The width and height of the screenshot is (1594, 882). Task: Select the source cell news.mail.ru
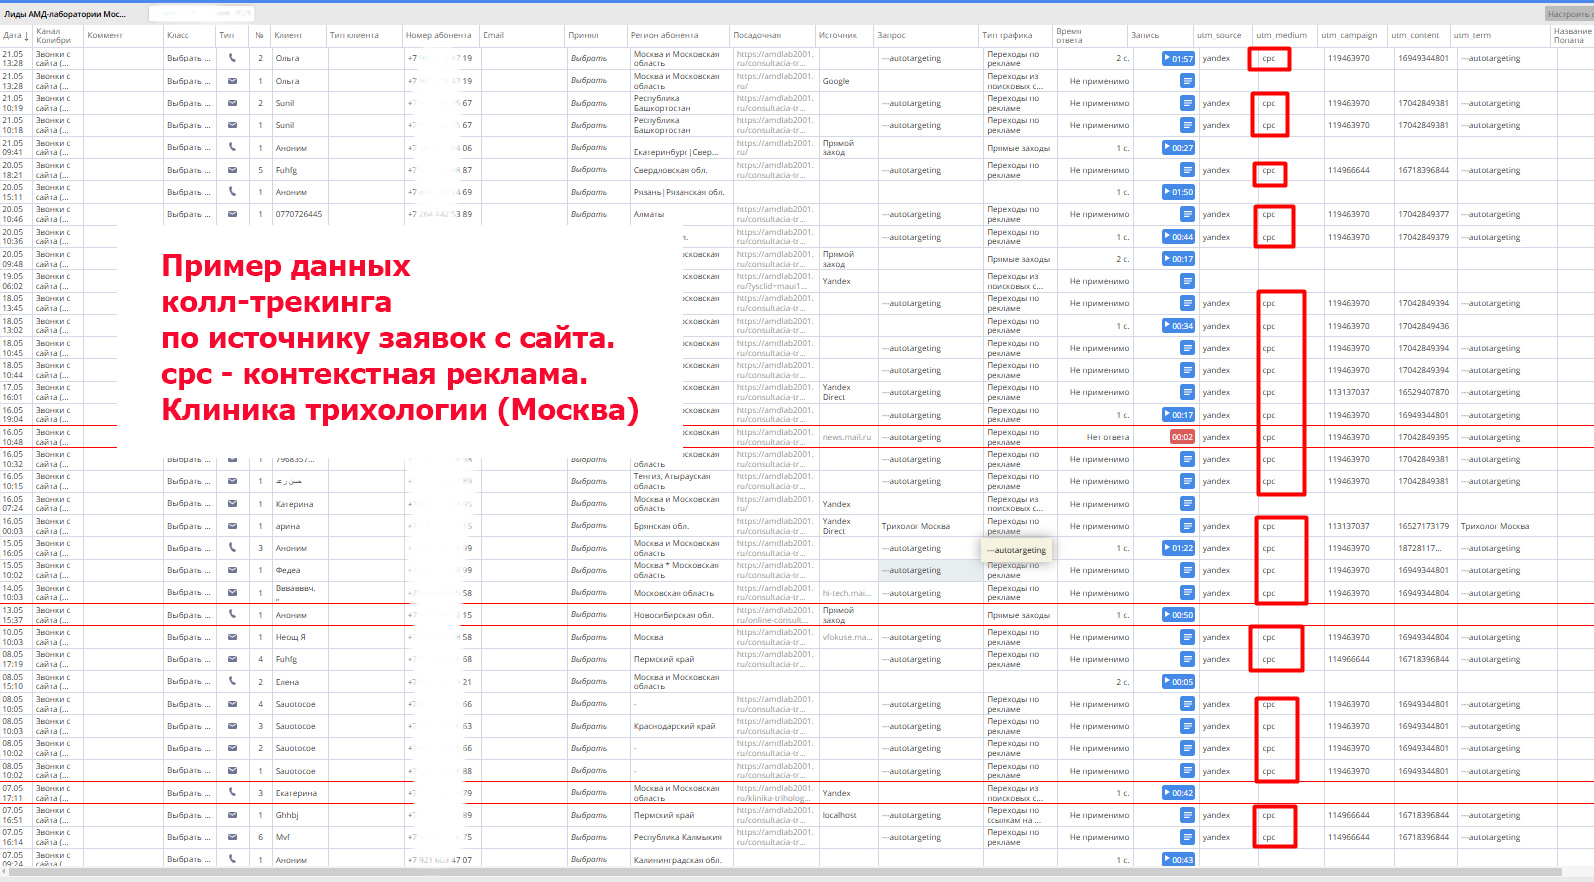[x=847, y=437]
